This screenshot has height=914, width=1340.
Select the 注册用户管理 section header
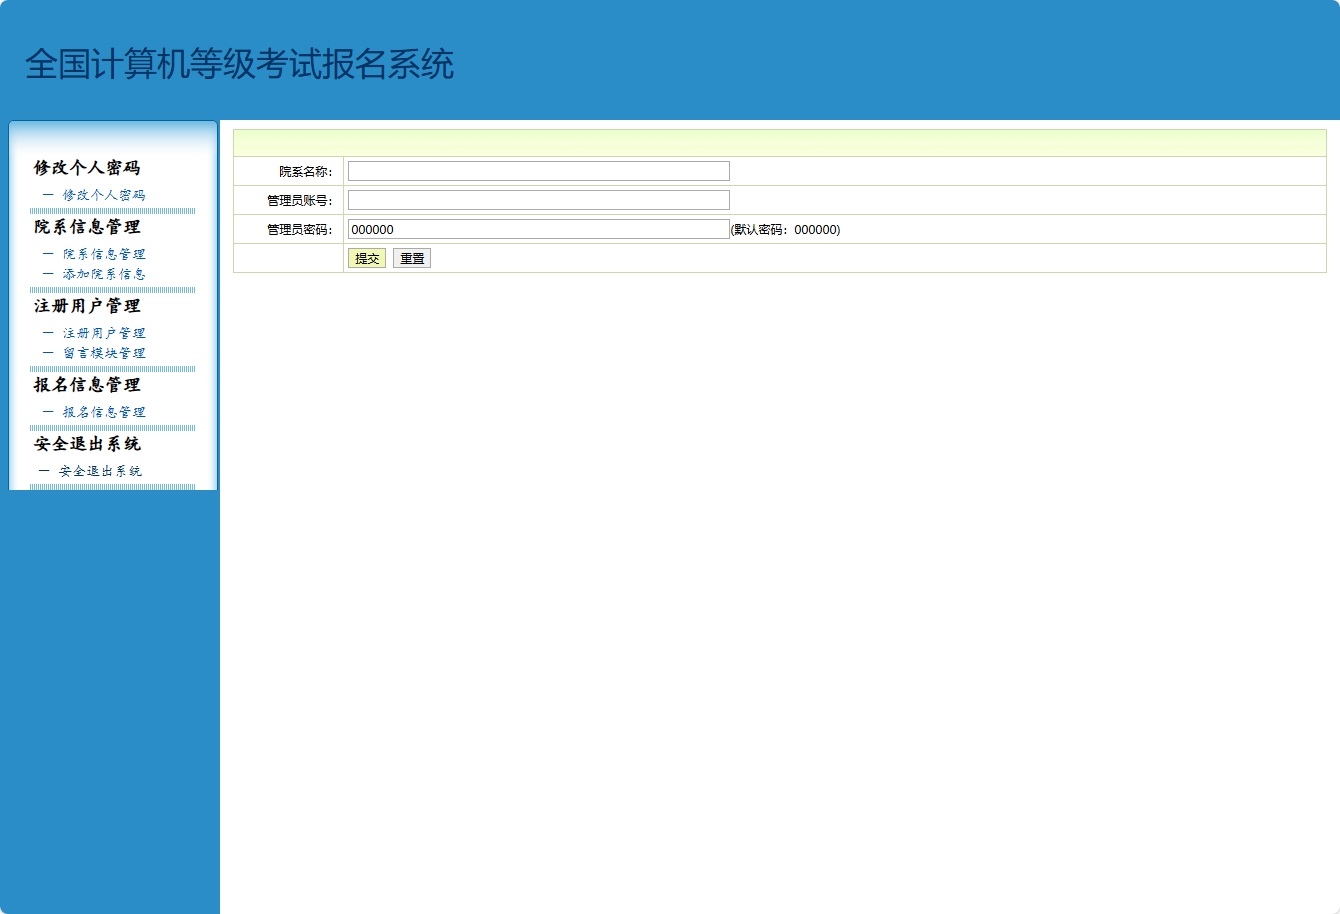(x=88, y=306)
